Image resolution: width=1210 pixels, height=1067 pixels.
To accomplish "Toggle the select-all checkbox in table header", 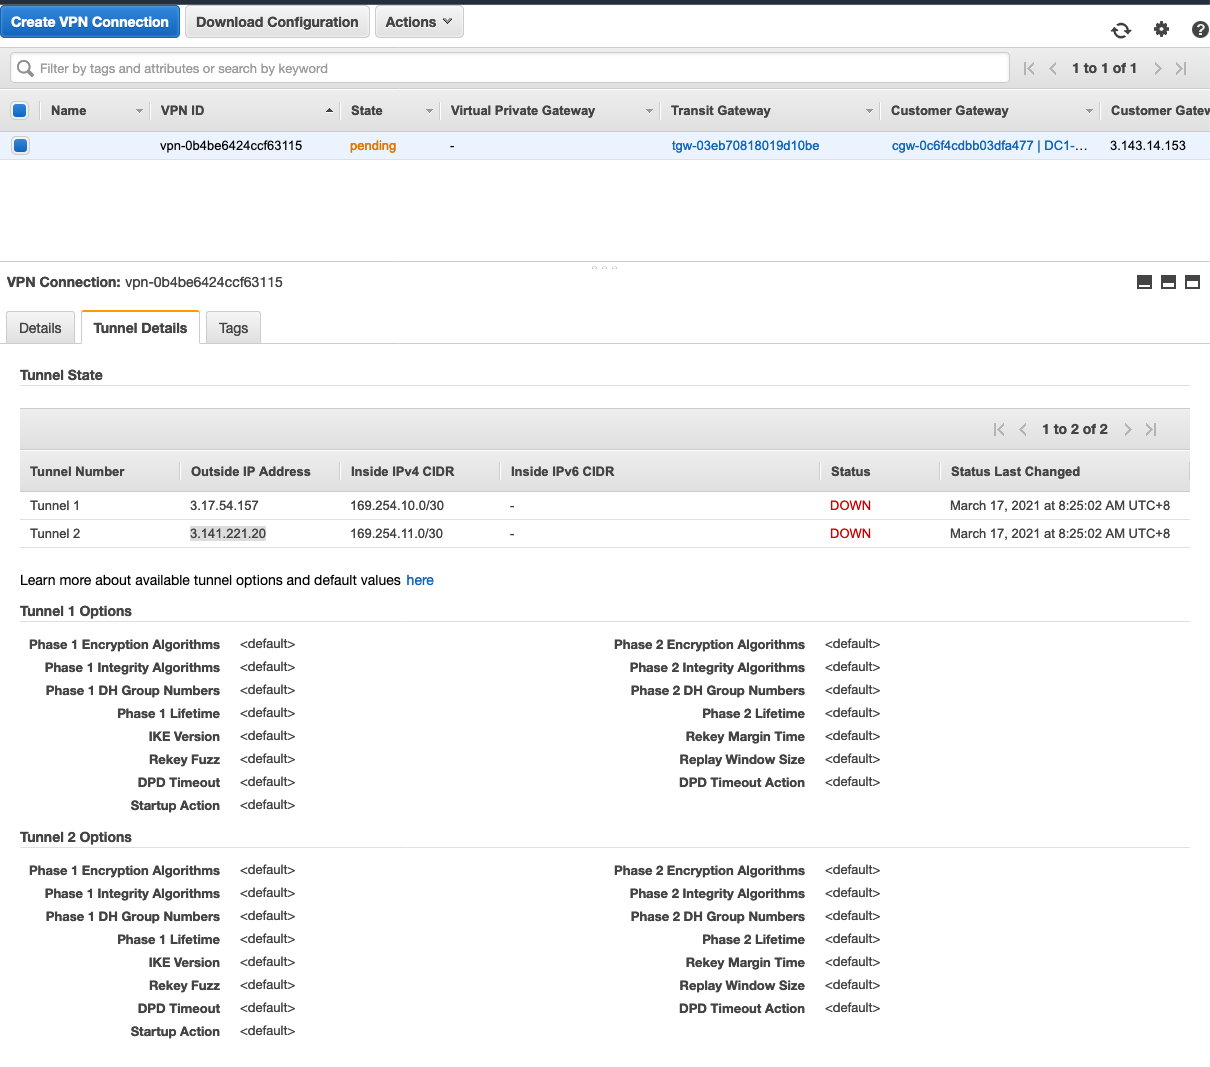I will tap(20, 110).
